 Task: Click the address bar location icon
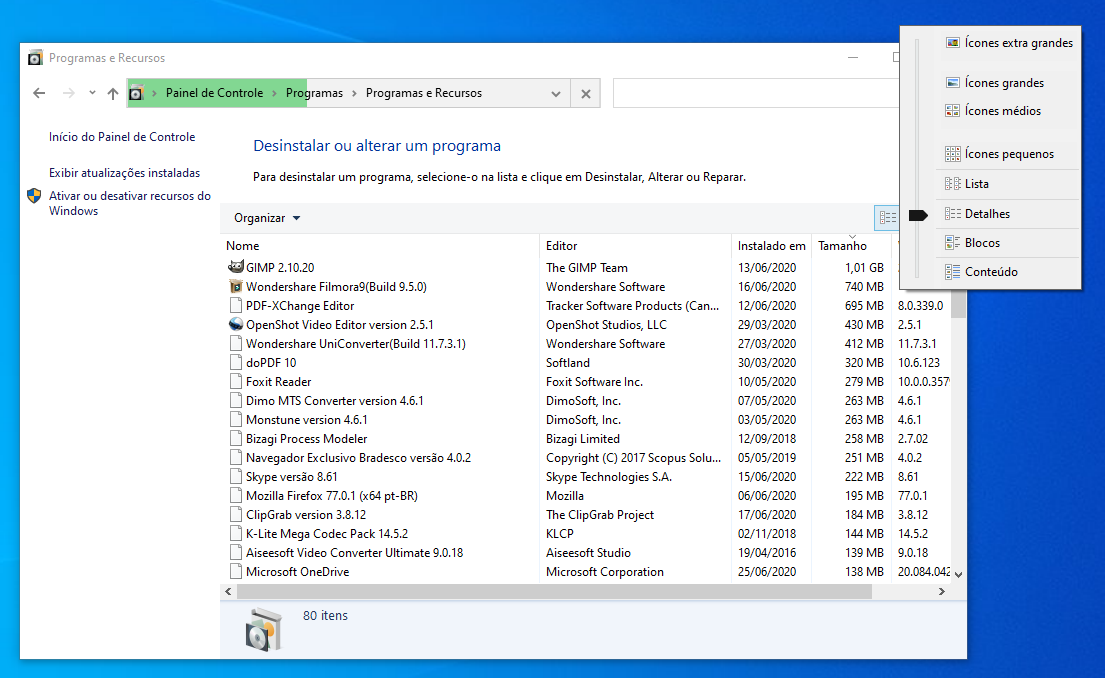point(136,93)
